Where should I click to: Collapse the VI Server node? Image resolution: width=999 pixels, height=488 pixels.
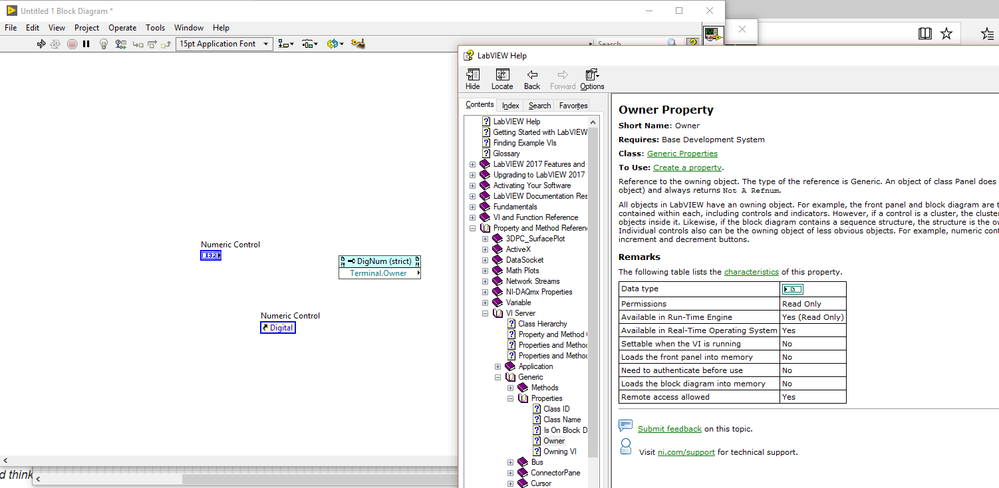(485, 313)
